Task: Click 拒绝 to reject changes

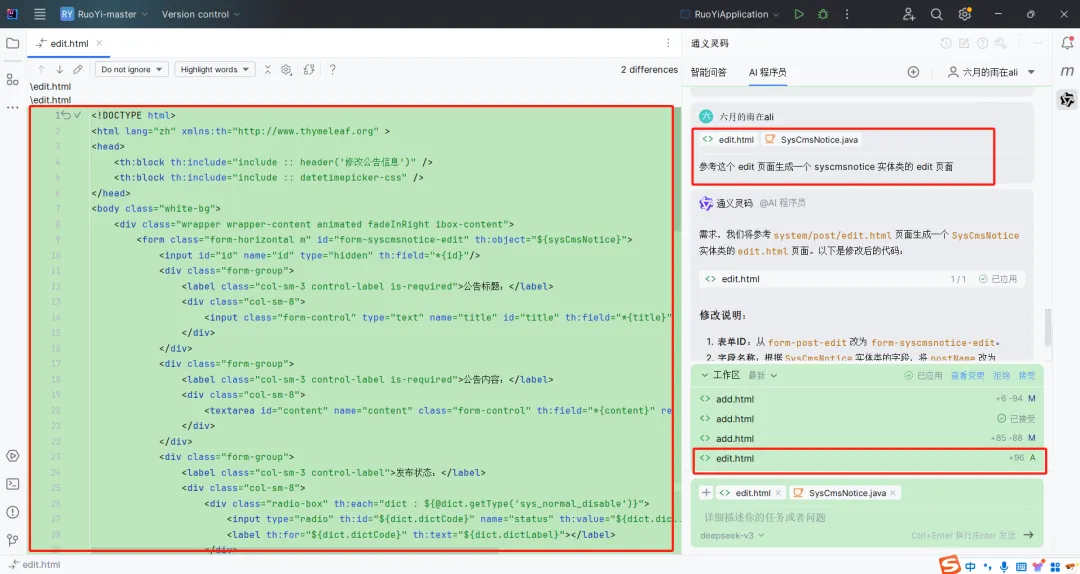Action: pyautogui.click(x=1001, y=376)
